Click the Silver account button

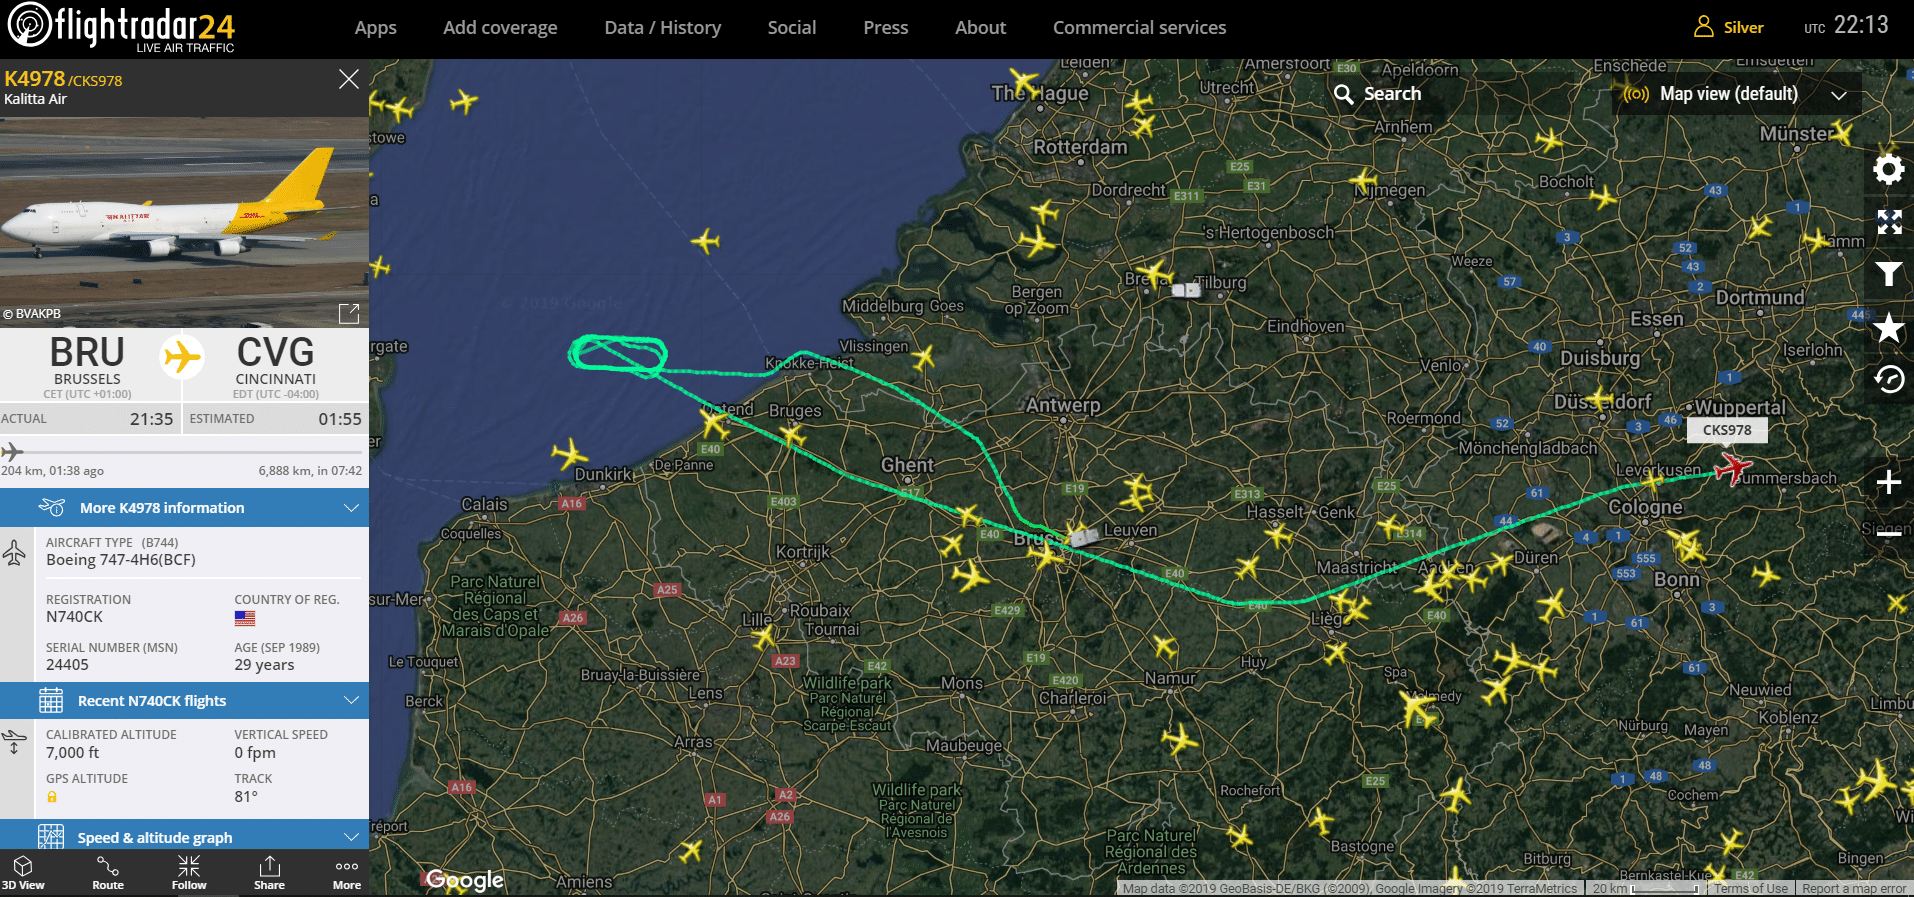coord(1728,27)
